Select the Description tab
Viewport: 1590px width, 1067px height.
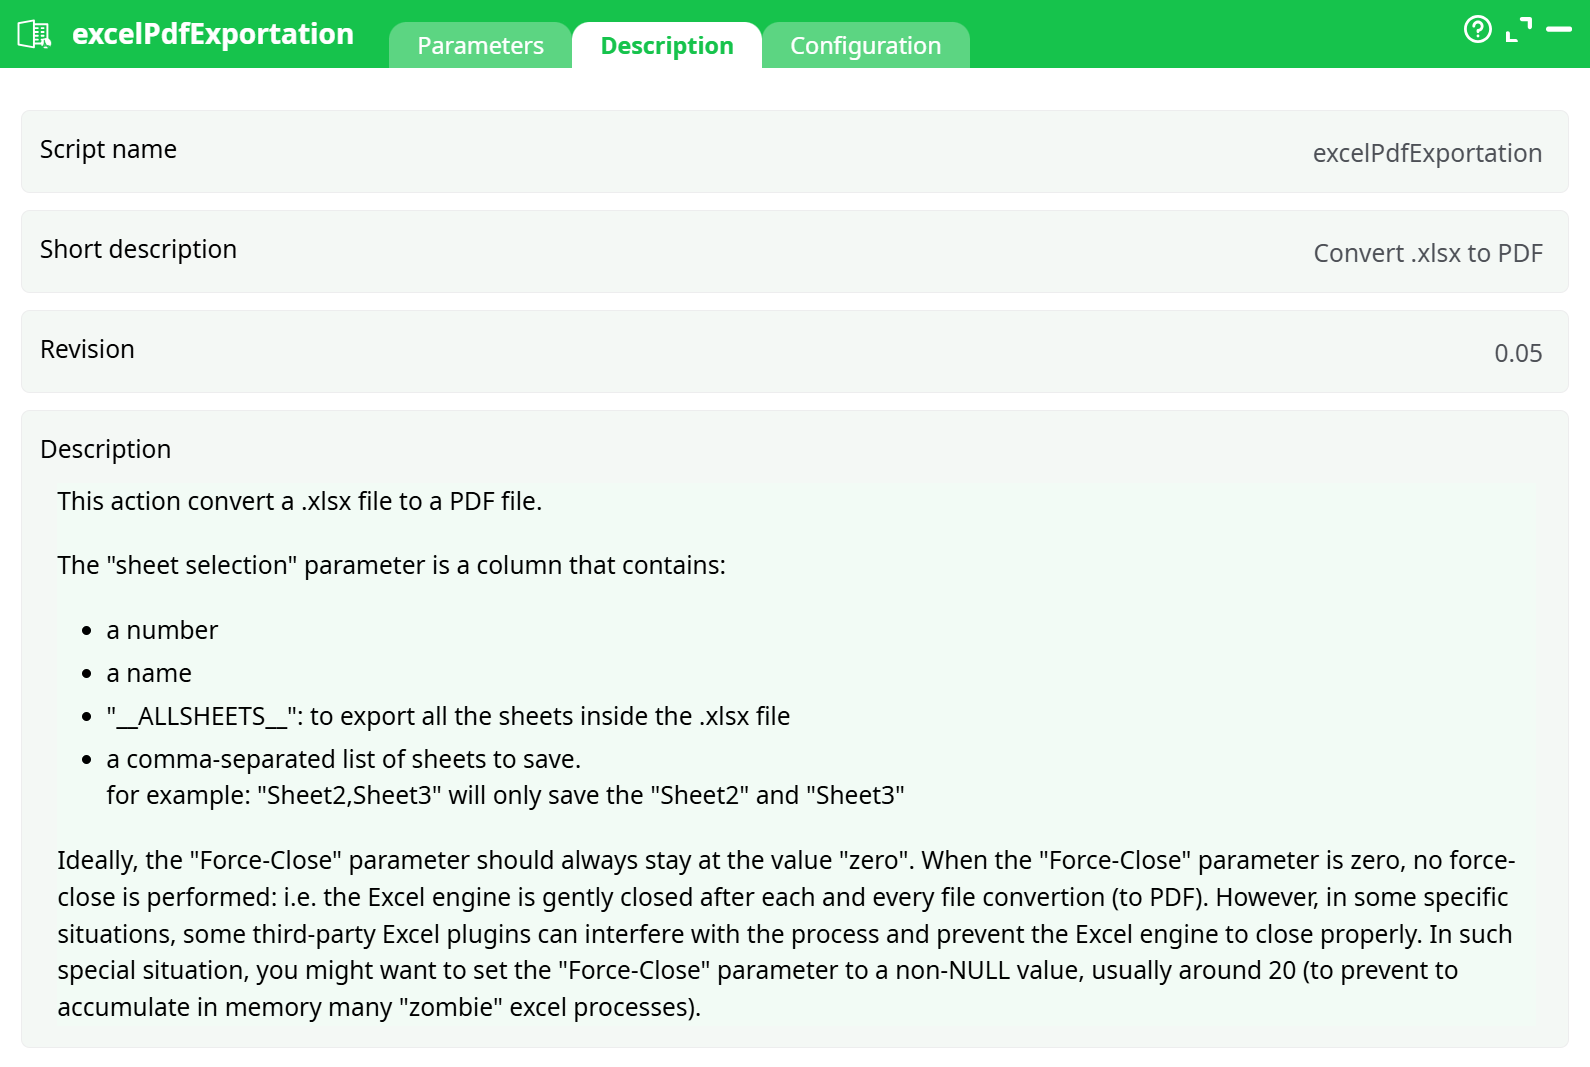pos(666,45)
